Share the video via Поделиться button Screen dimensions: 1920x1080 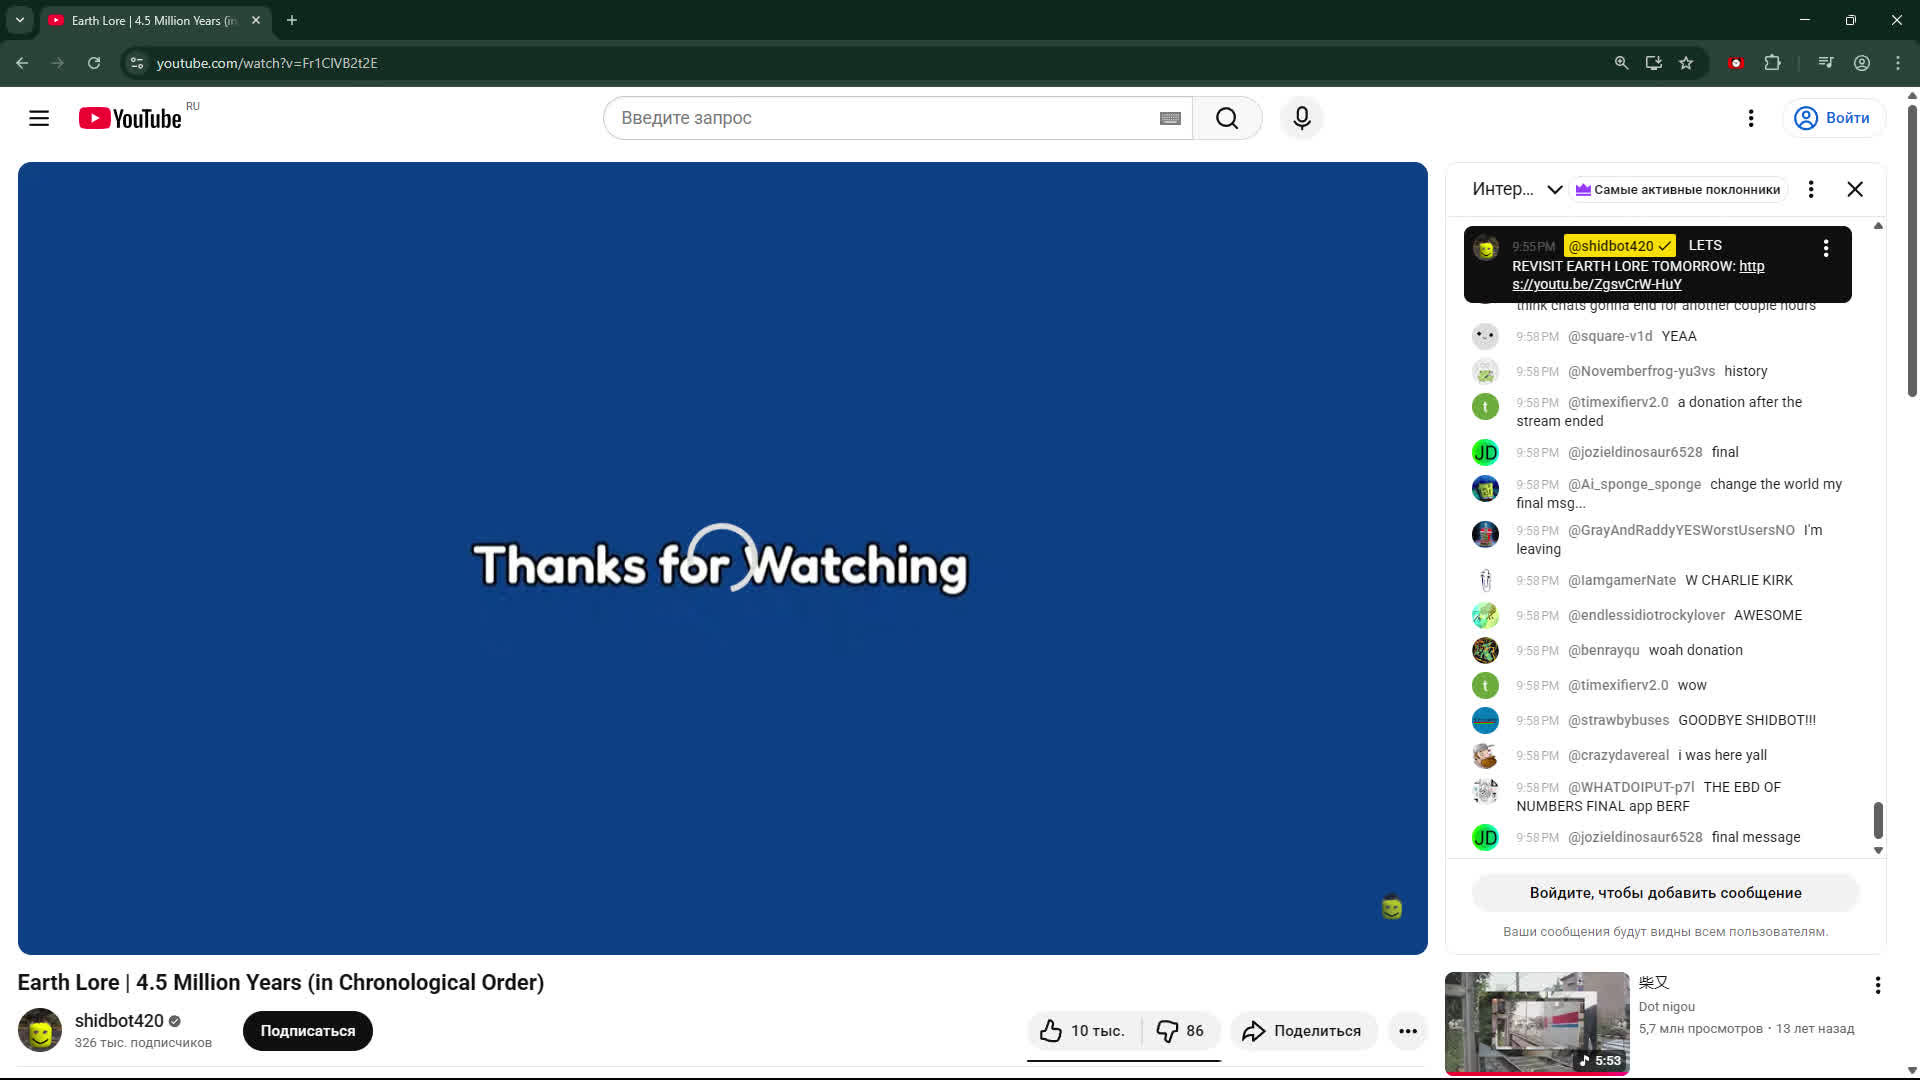(x=1302, y=1031)
